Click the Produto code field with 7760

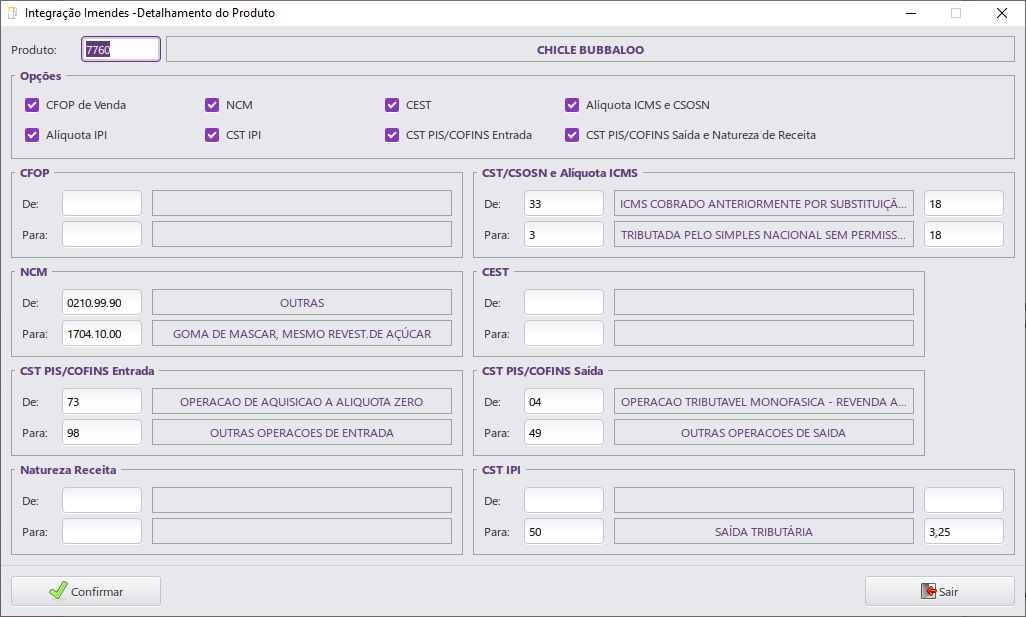coord(121,49)
